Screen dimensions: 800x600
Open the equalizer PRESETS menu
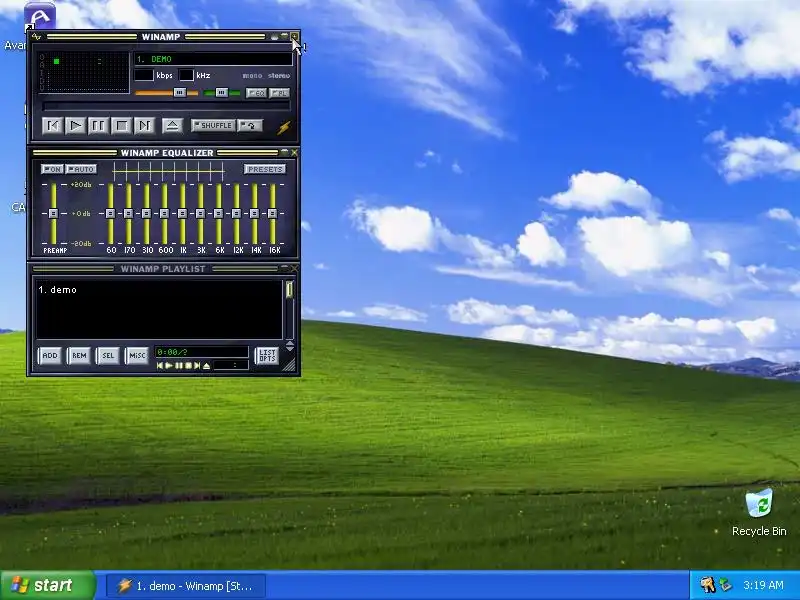click(265, 169)
